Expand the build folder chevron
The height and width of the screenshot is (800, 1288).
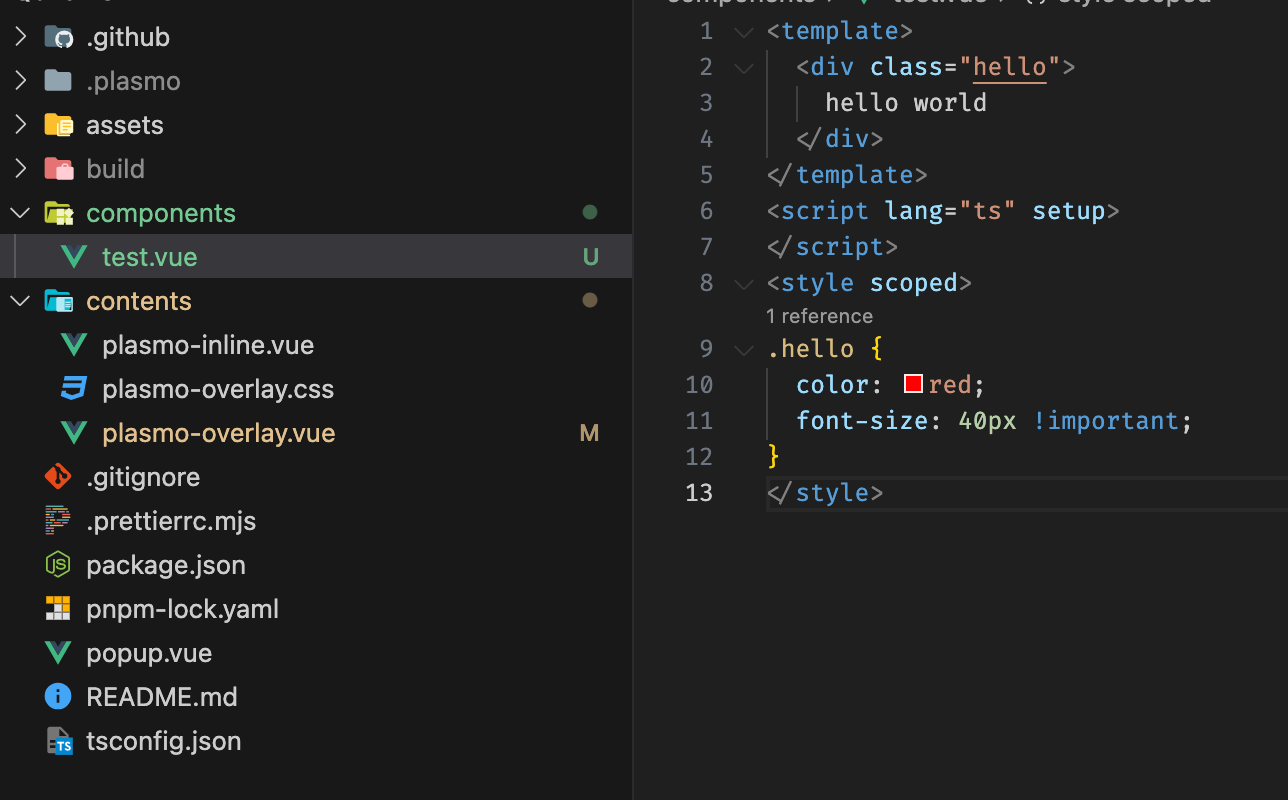pos(20,169)
